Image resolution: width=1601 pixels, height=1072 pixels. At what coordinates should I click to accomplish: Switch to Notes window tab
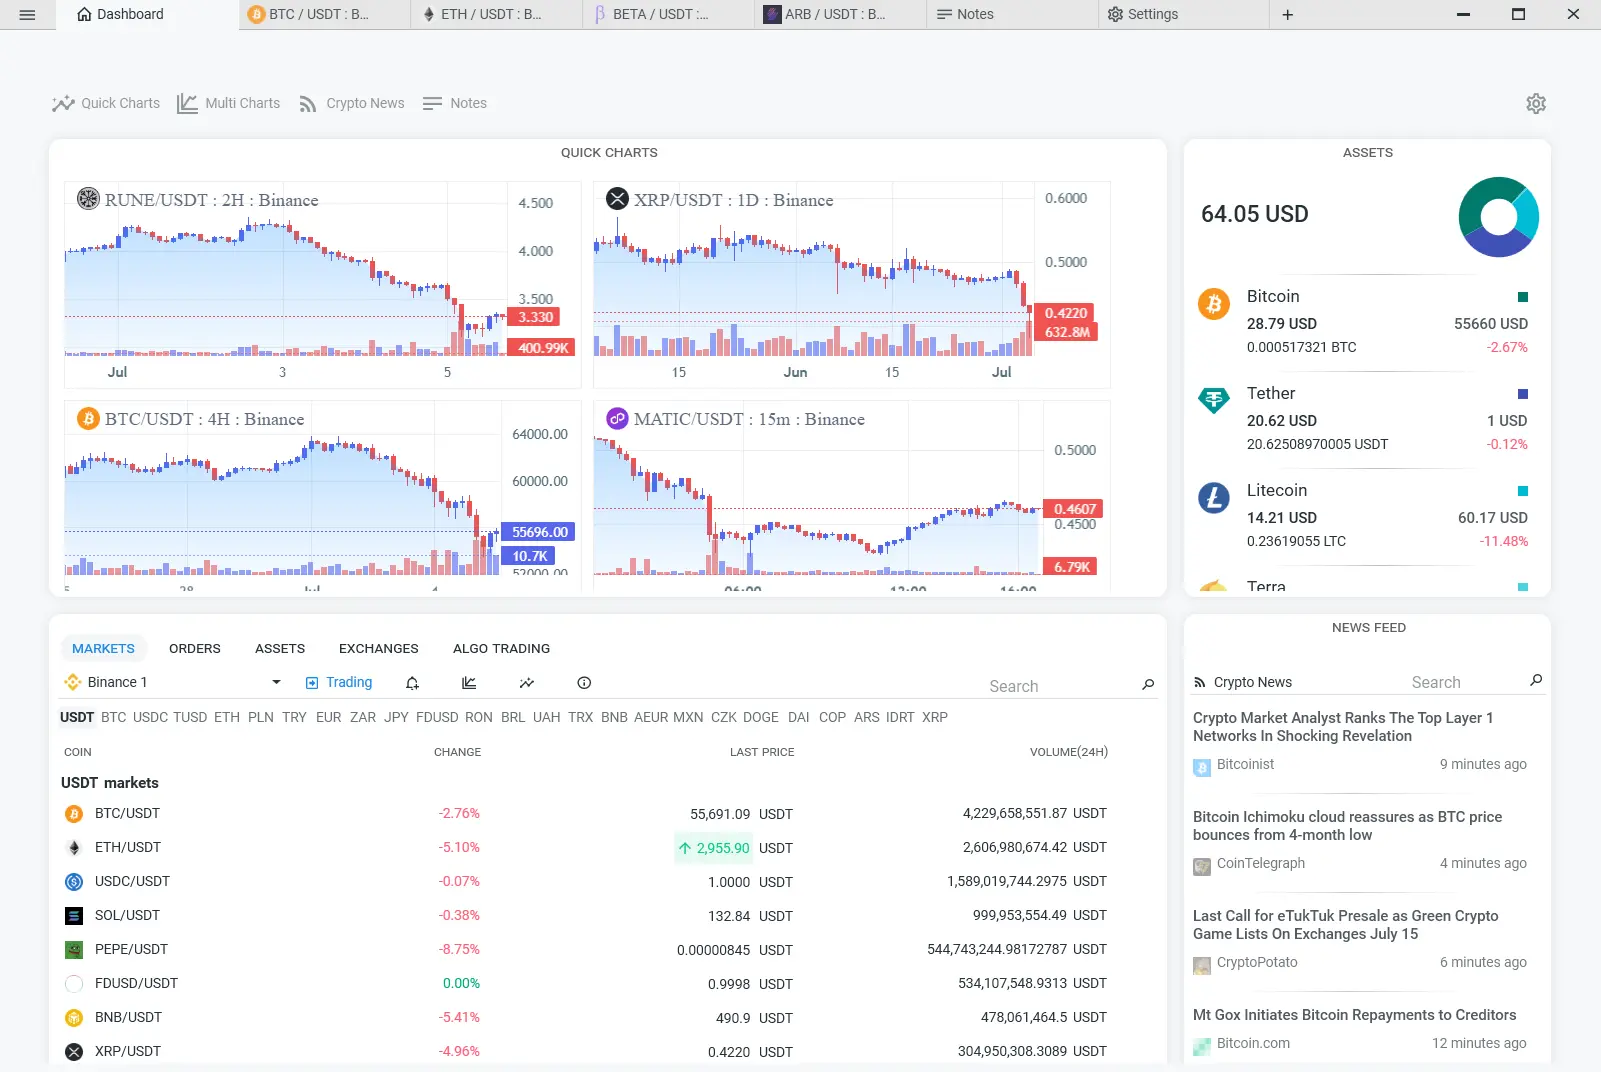coord(1012,15)
